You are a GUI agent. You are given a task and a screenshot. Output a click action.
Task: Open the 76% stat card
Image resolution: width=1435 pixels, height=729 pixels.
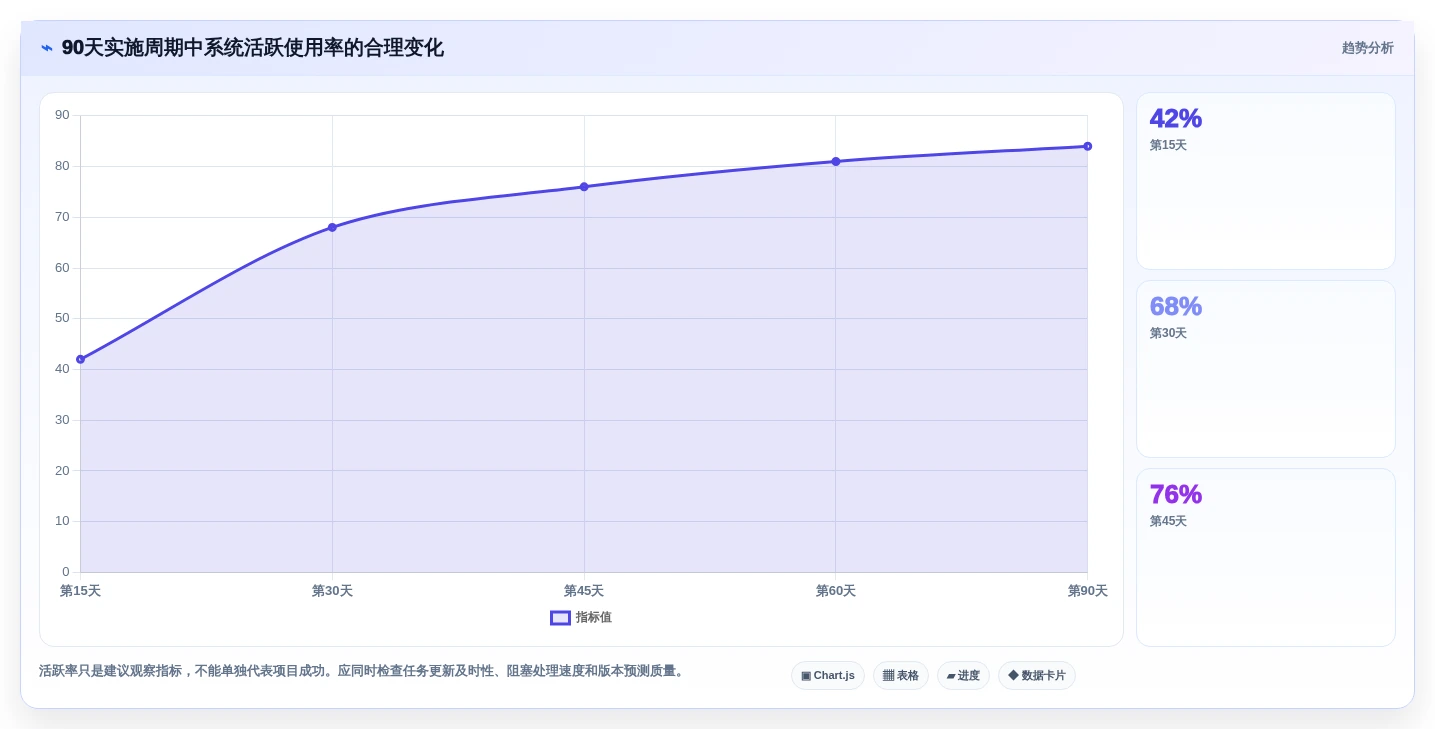[1266, 557]
